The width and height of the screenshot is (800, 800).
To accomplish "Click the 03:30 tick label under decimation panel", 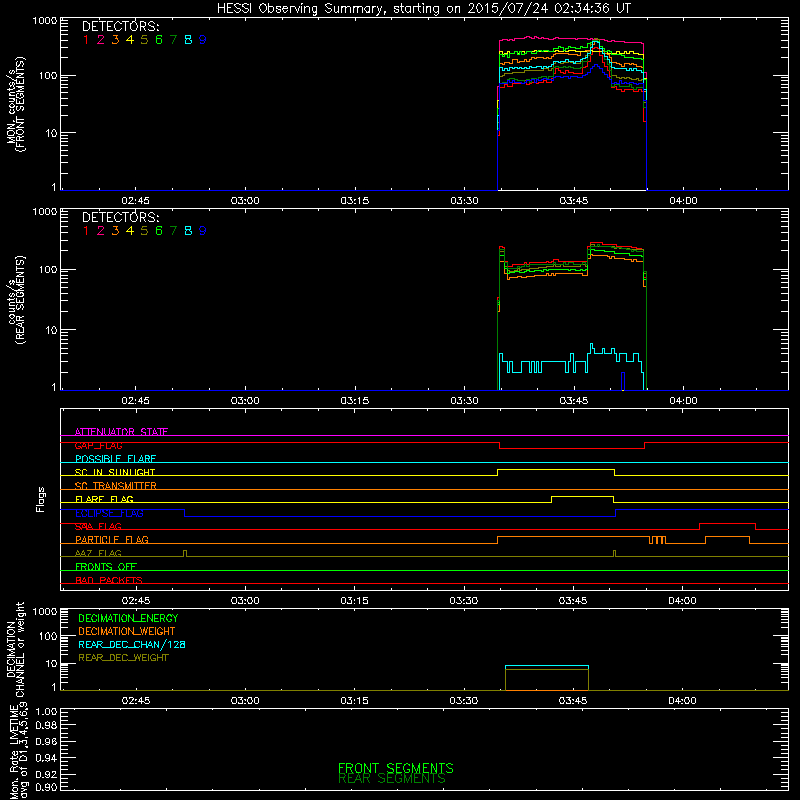I will point(464,701).
